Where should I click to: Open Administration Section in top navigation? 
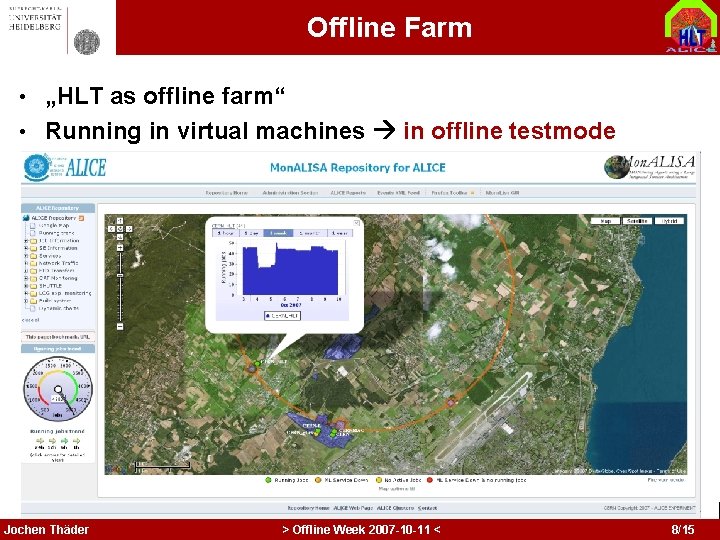click(290, 193)
